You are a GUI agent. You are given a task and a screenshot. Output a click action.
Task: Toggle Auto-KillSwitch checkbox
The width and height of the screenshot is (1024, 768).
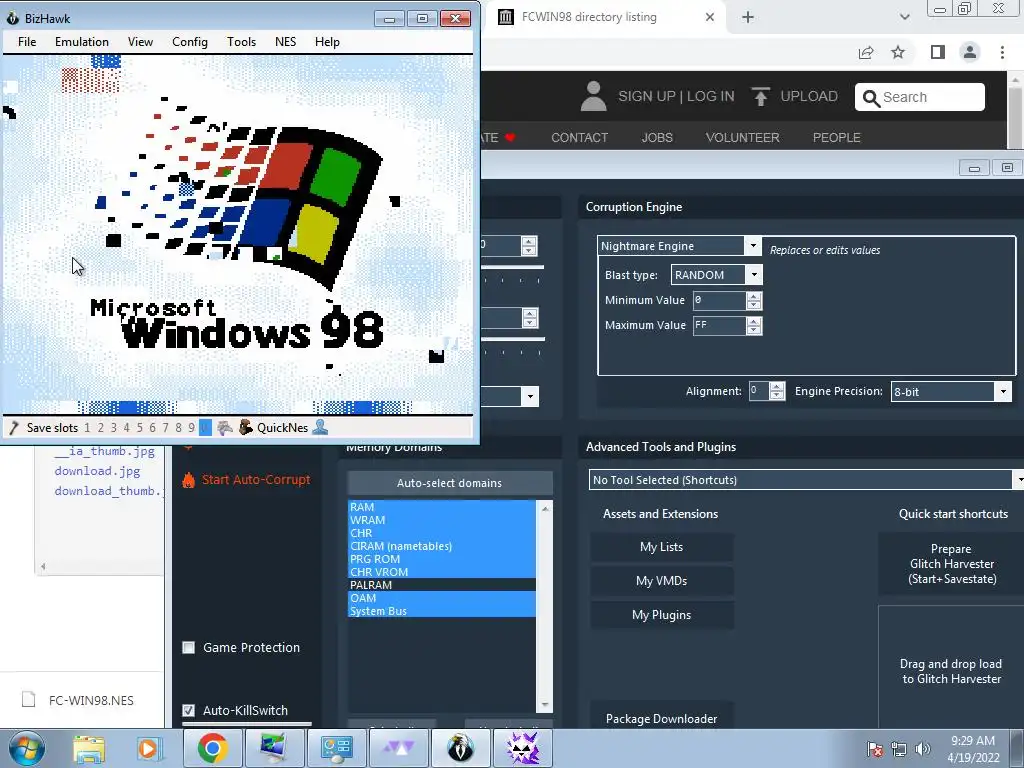pos(189,711)
